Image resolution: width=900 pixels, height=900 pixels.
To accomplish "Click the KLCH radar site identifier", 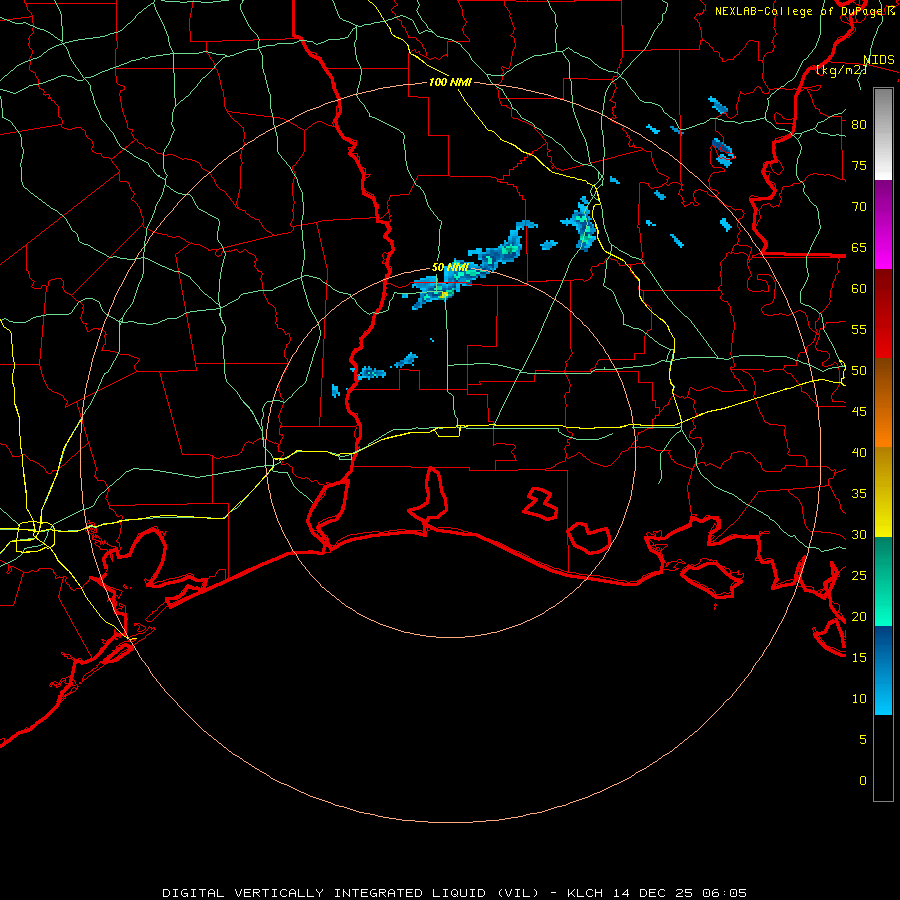I will pos(584,893).
